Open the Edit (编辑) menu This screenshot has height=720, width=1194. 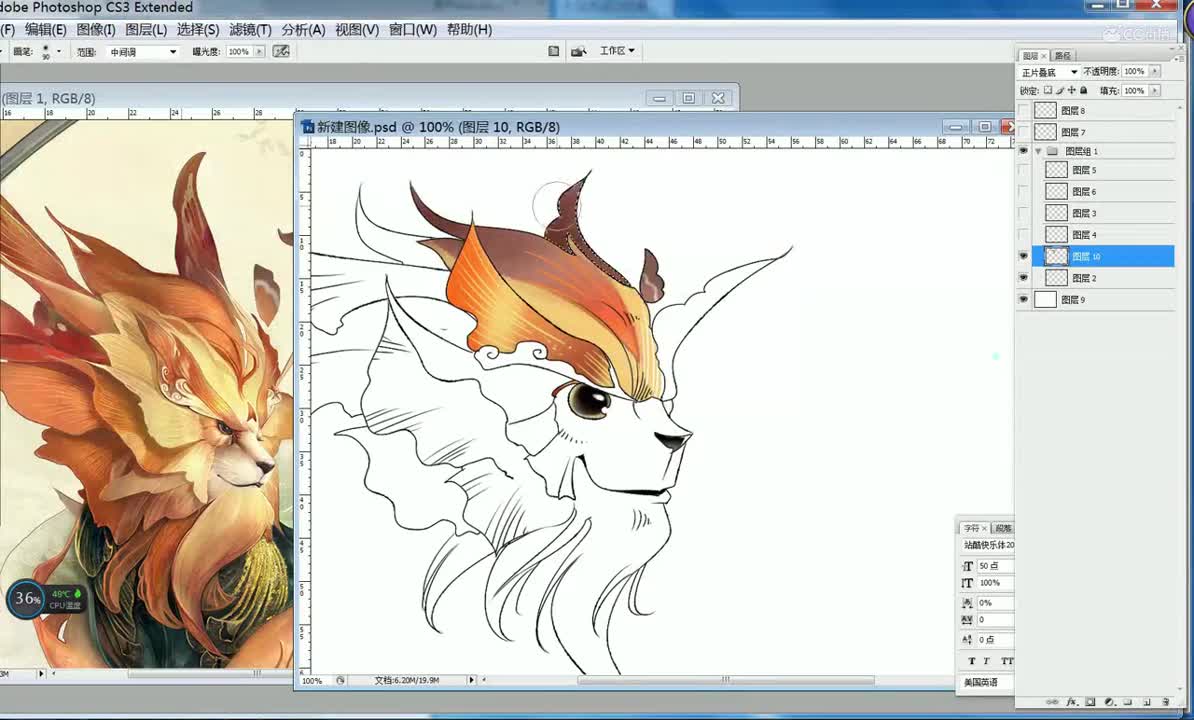46,30
